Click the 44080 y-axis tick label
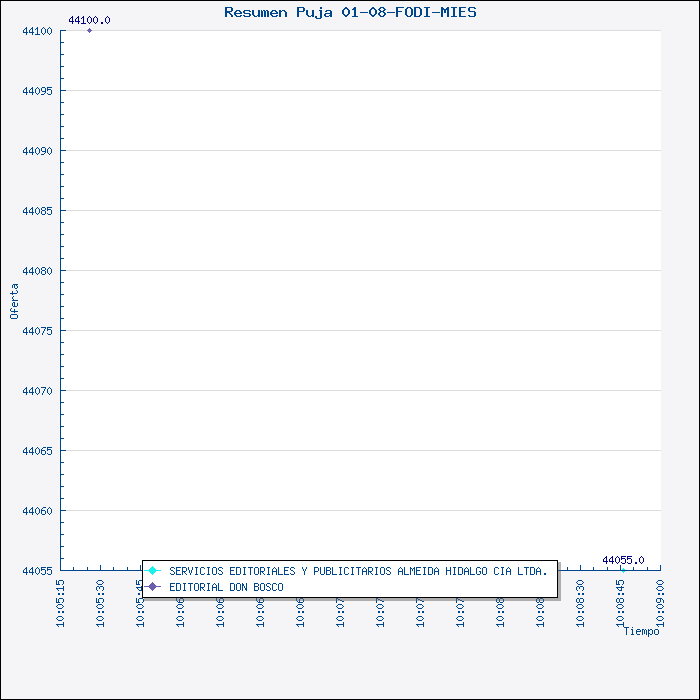700x700 pixels. click(x=37, y=271)
